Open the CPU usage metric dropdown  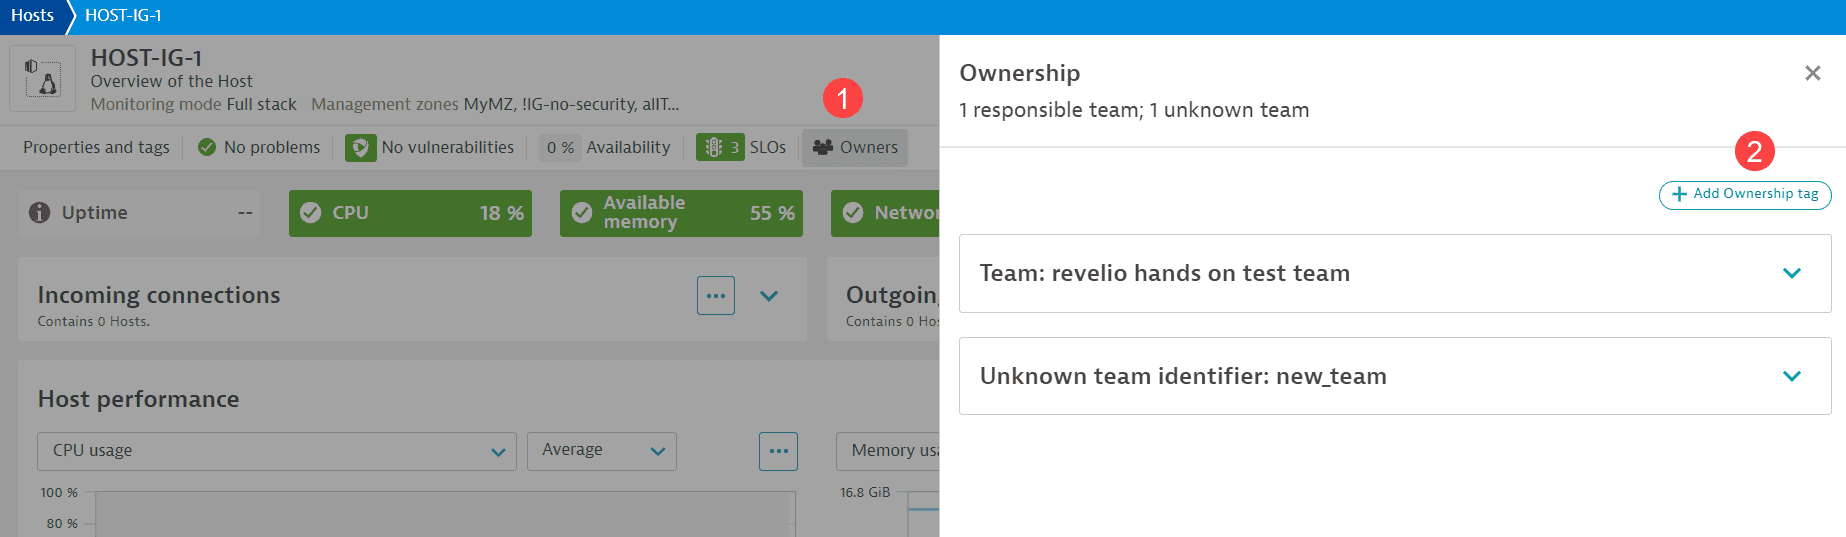click(x=277, y=451)
